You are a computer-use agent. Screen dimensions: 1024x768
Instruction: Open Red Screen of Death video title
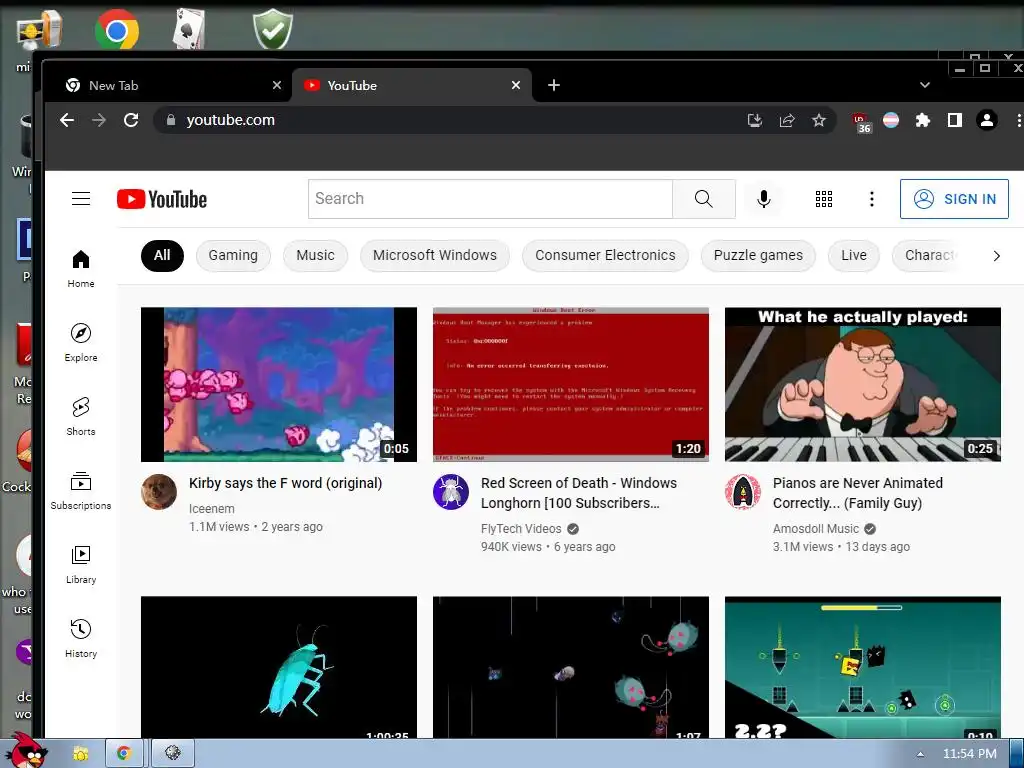click(579, 493)
